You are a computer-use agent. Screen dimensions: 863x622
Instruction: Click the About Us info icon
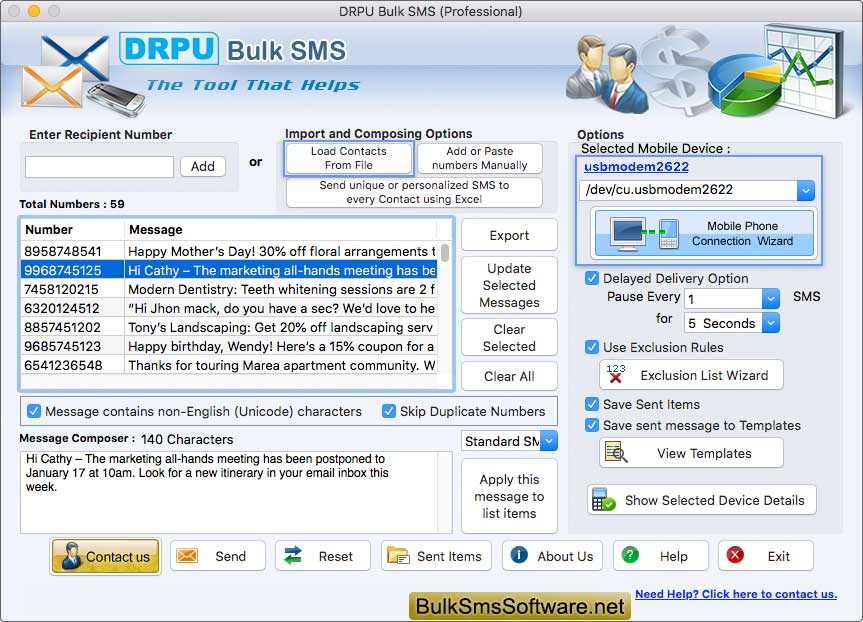point(518,555)
